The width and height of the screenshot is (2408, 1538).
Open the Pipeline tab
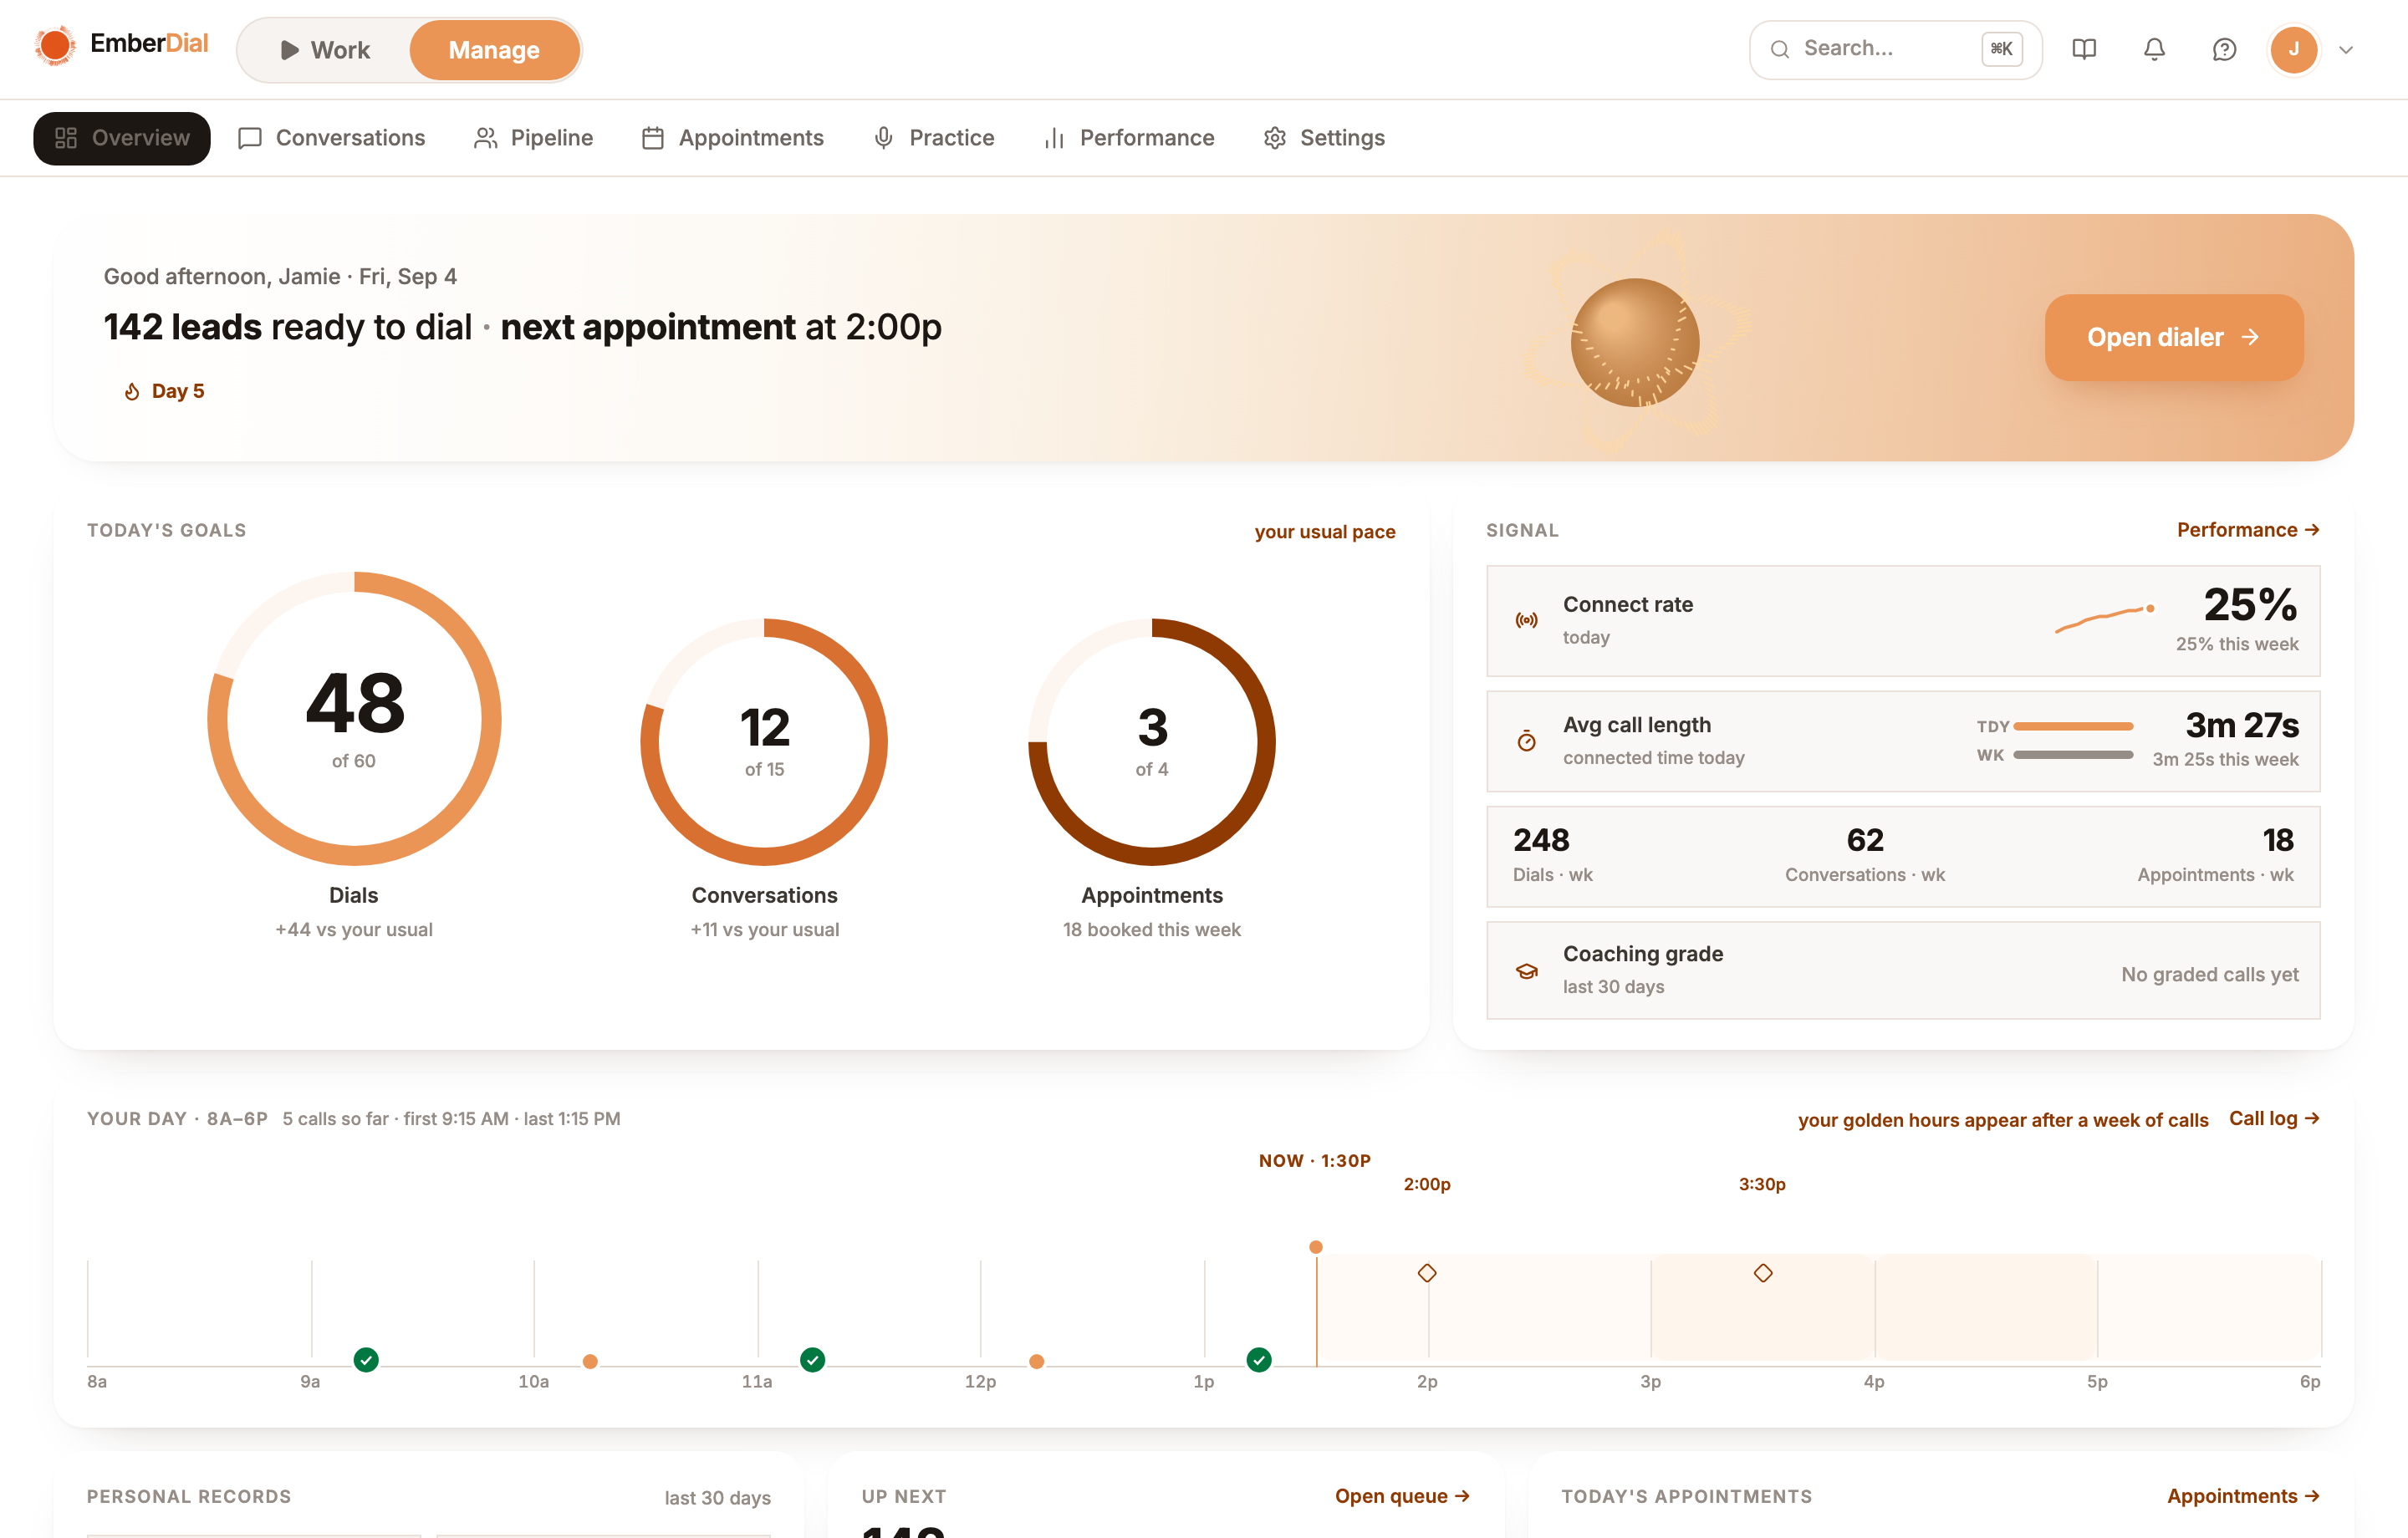coord(533,138)
